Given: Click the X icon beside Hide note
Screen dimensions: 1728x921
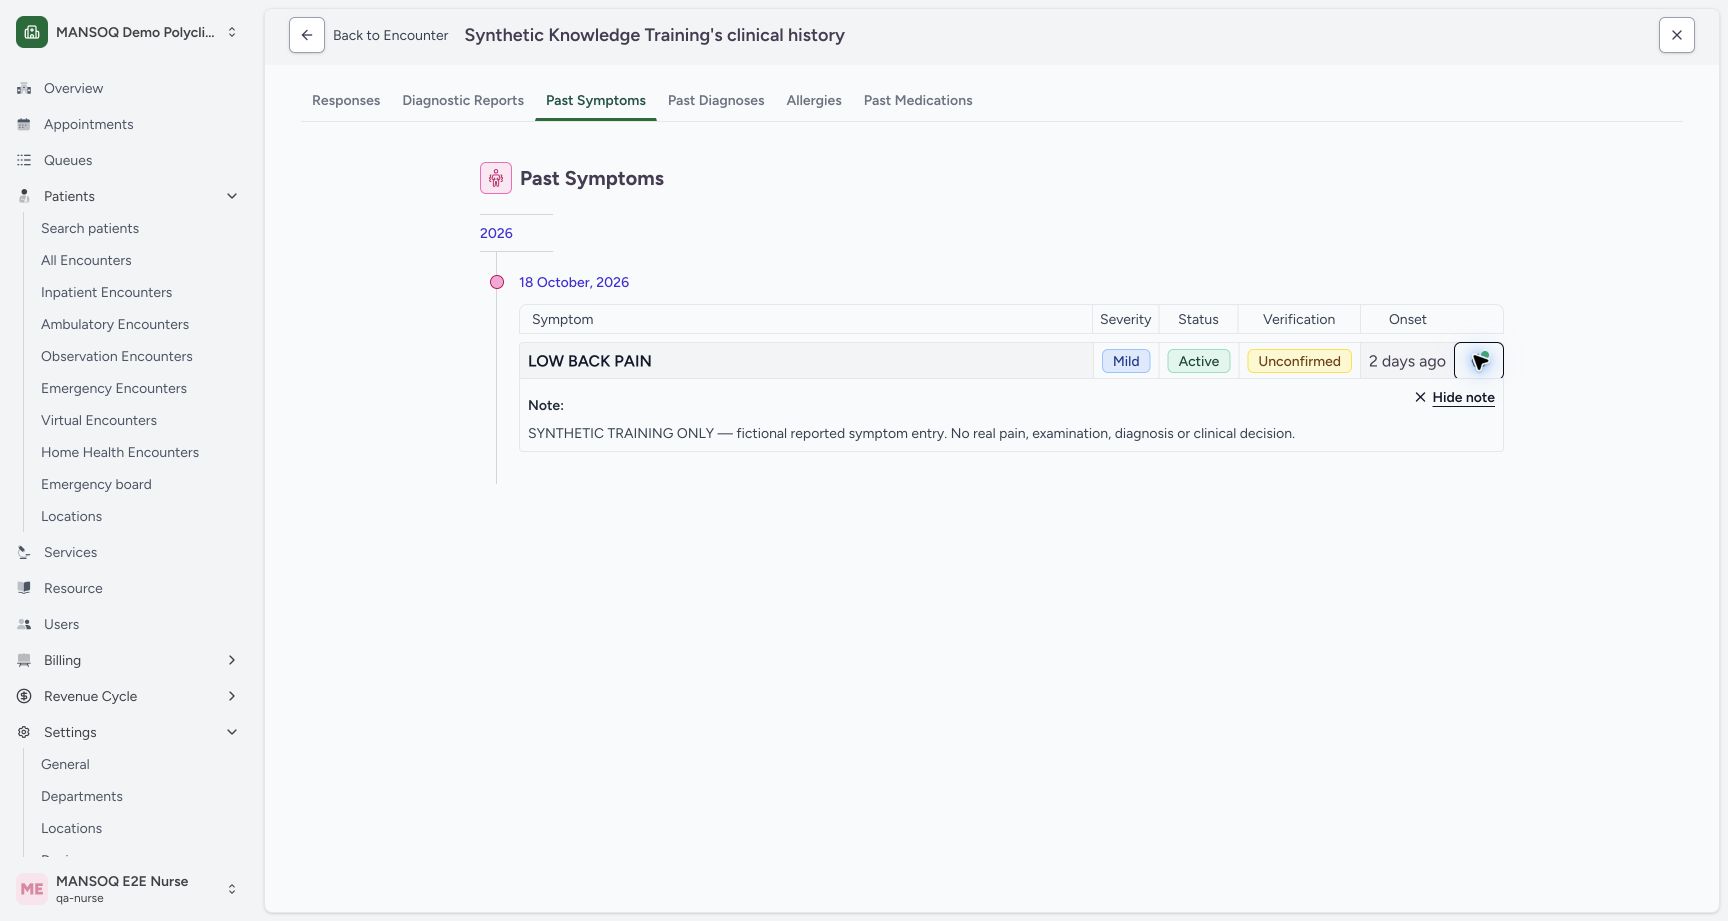Looking at the screenshot, I should tap(1420, 397).
